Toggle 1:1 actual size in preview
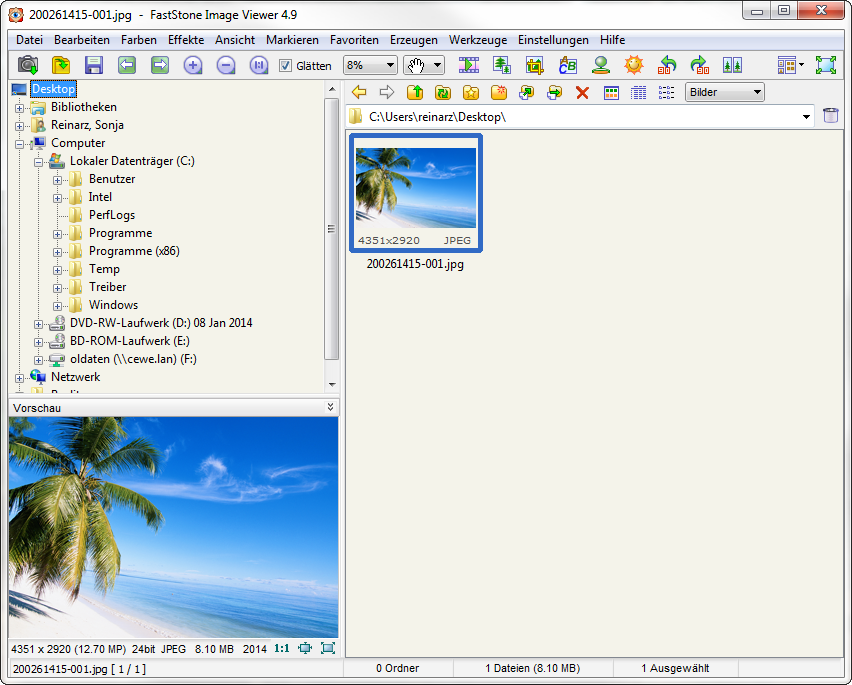Screen dimensions: 852x685 tap(282, 648)
